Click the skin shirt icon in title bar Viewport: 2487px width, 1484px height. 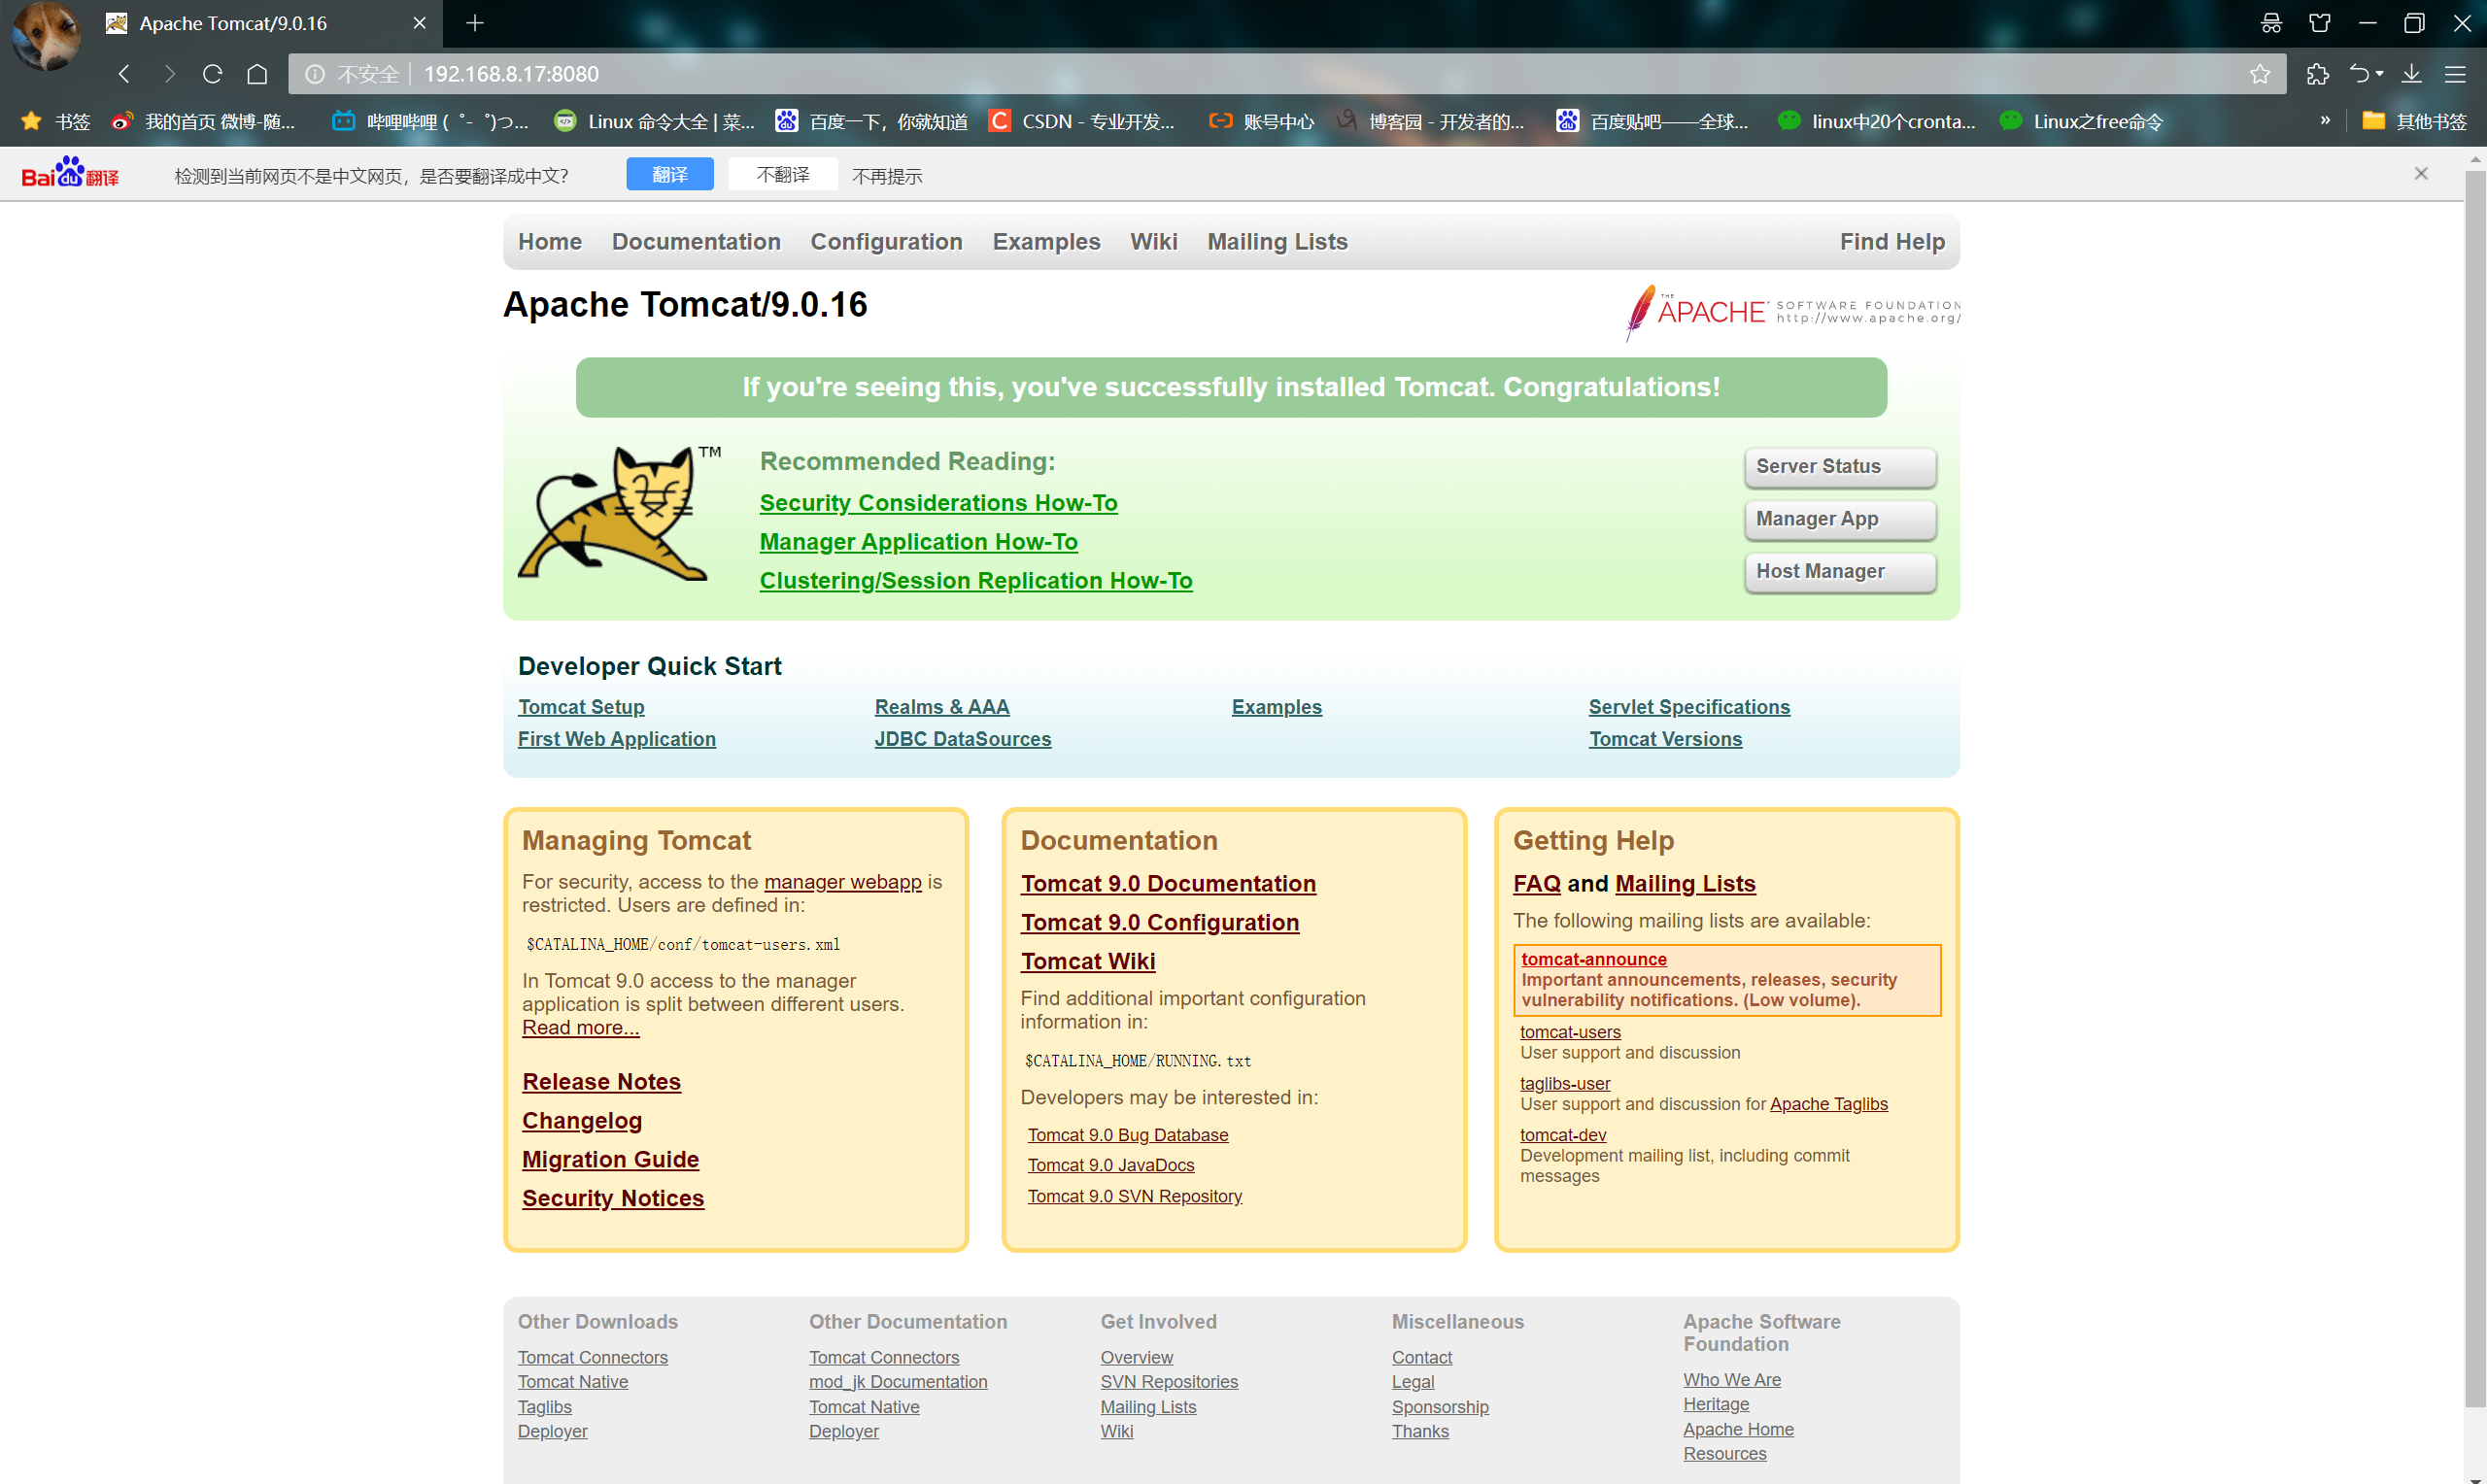point(2320,23)
